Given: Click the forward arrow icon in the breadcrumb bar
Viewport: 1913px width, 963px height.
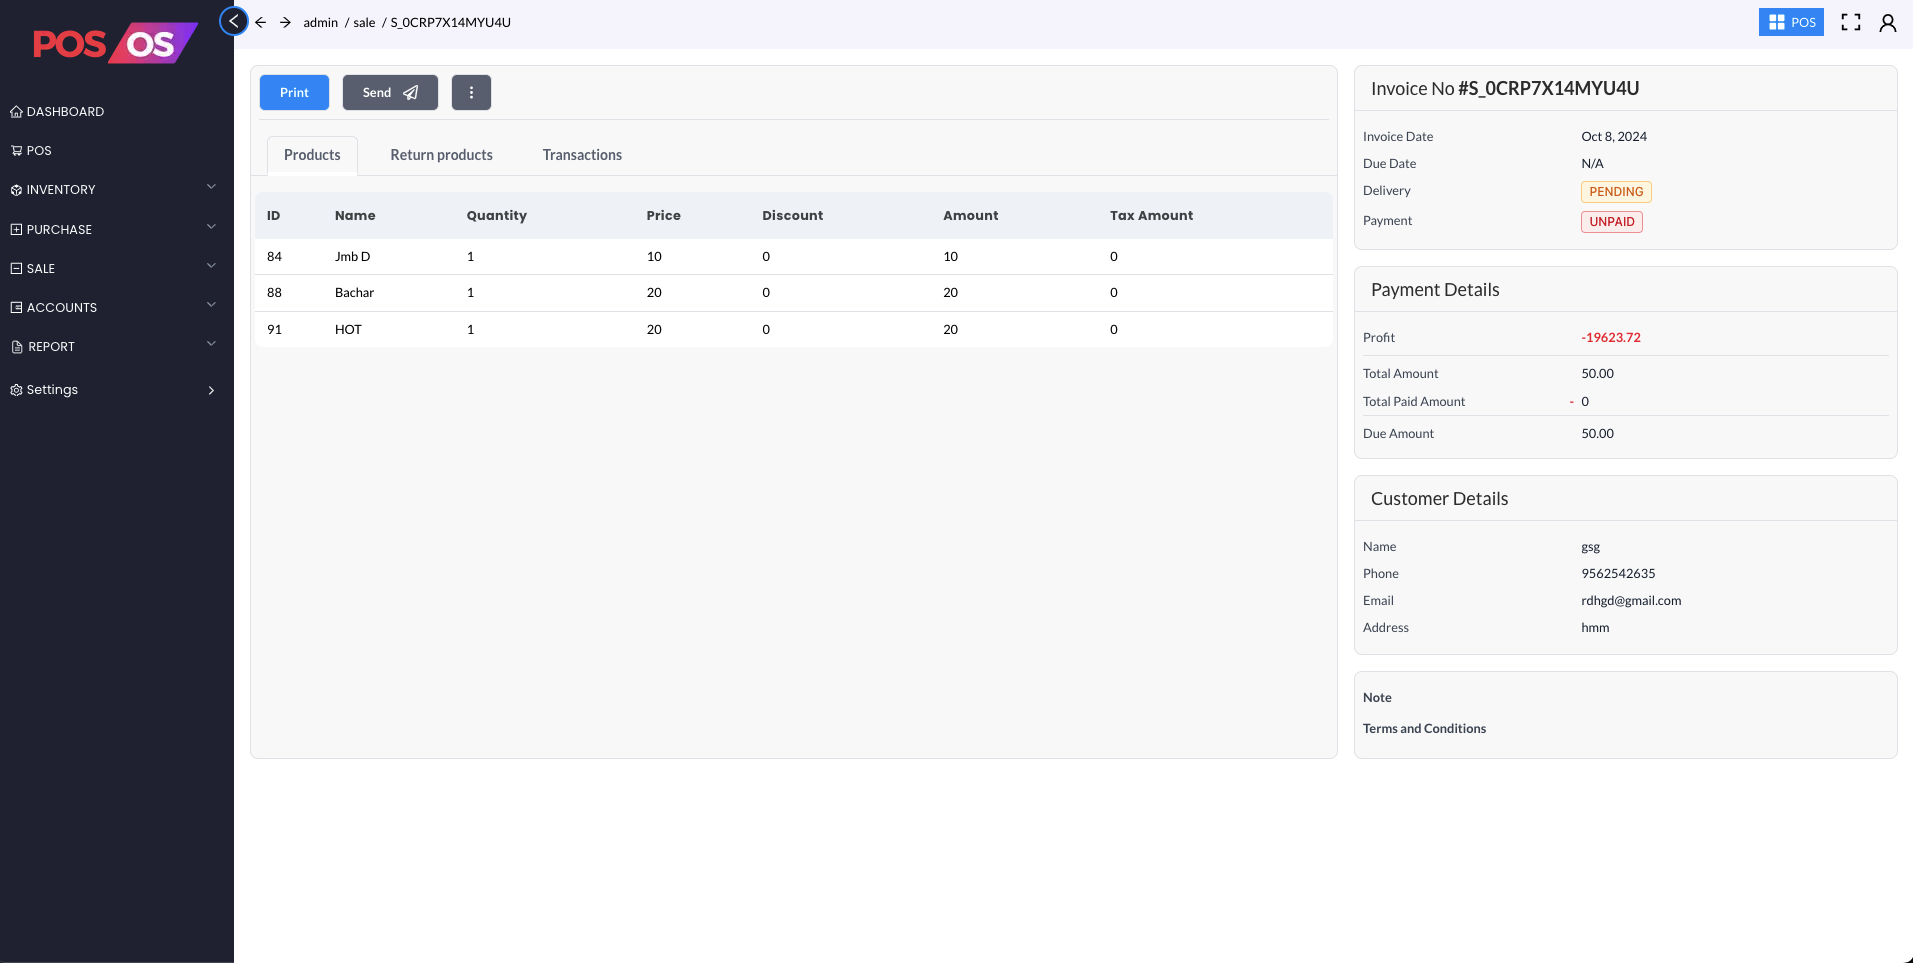Looking at the screenshot, I should (286, 22).
